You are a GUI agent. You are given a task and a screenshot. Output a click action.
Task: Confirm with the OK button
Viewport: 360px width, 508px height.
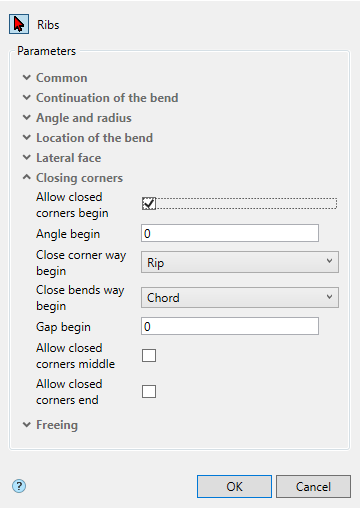click(x=234, y=487)
